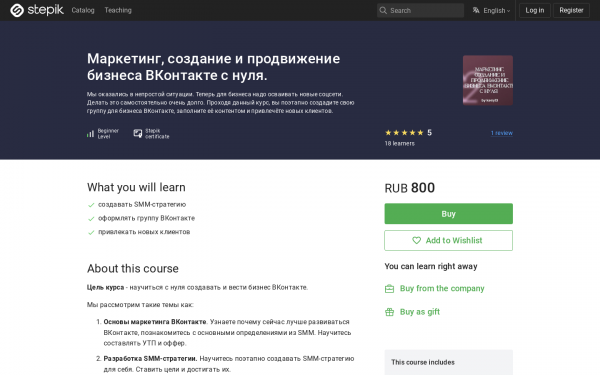
Task: Select Buy as gift link
Action: click(x=420, y=312)
